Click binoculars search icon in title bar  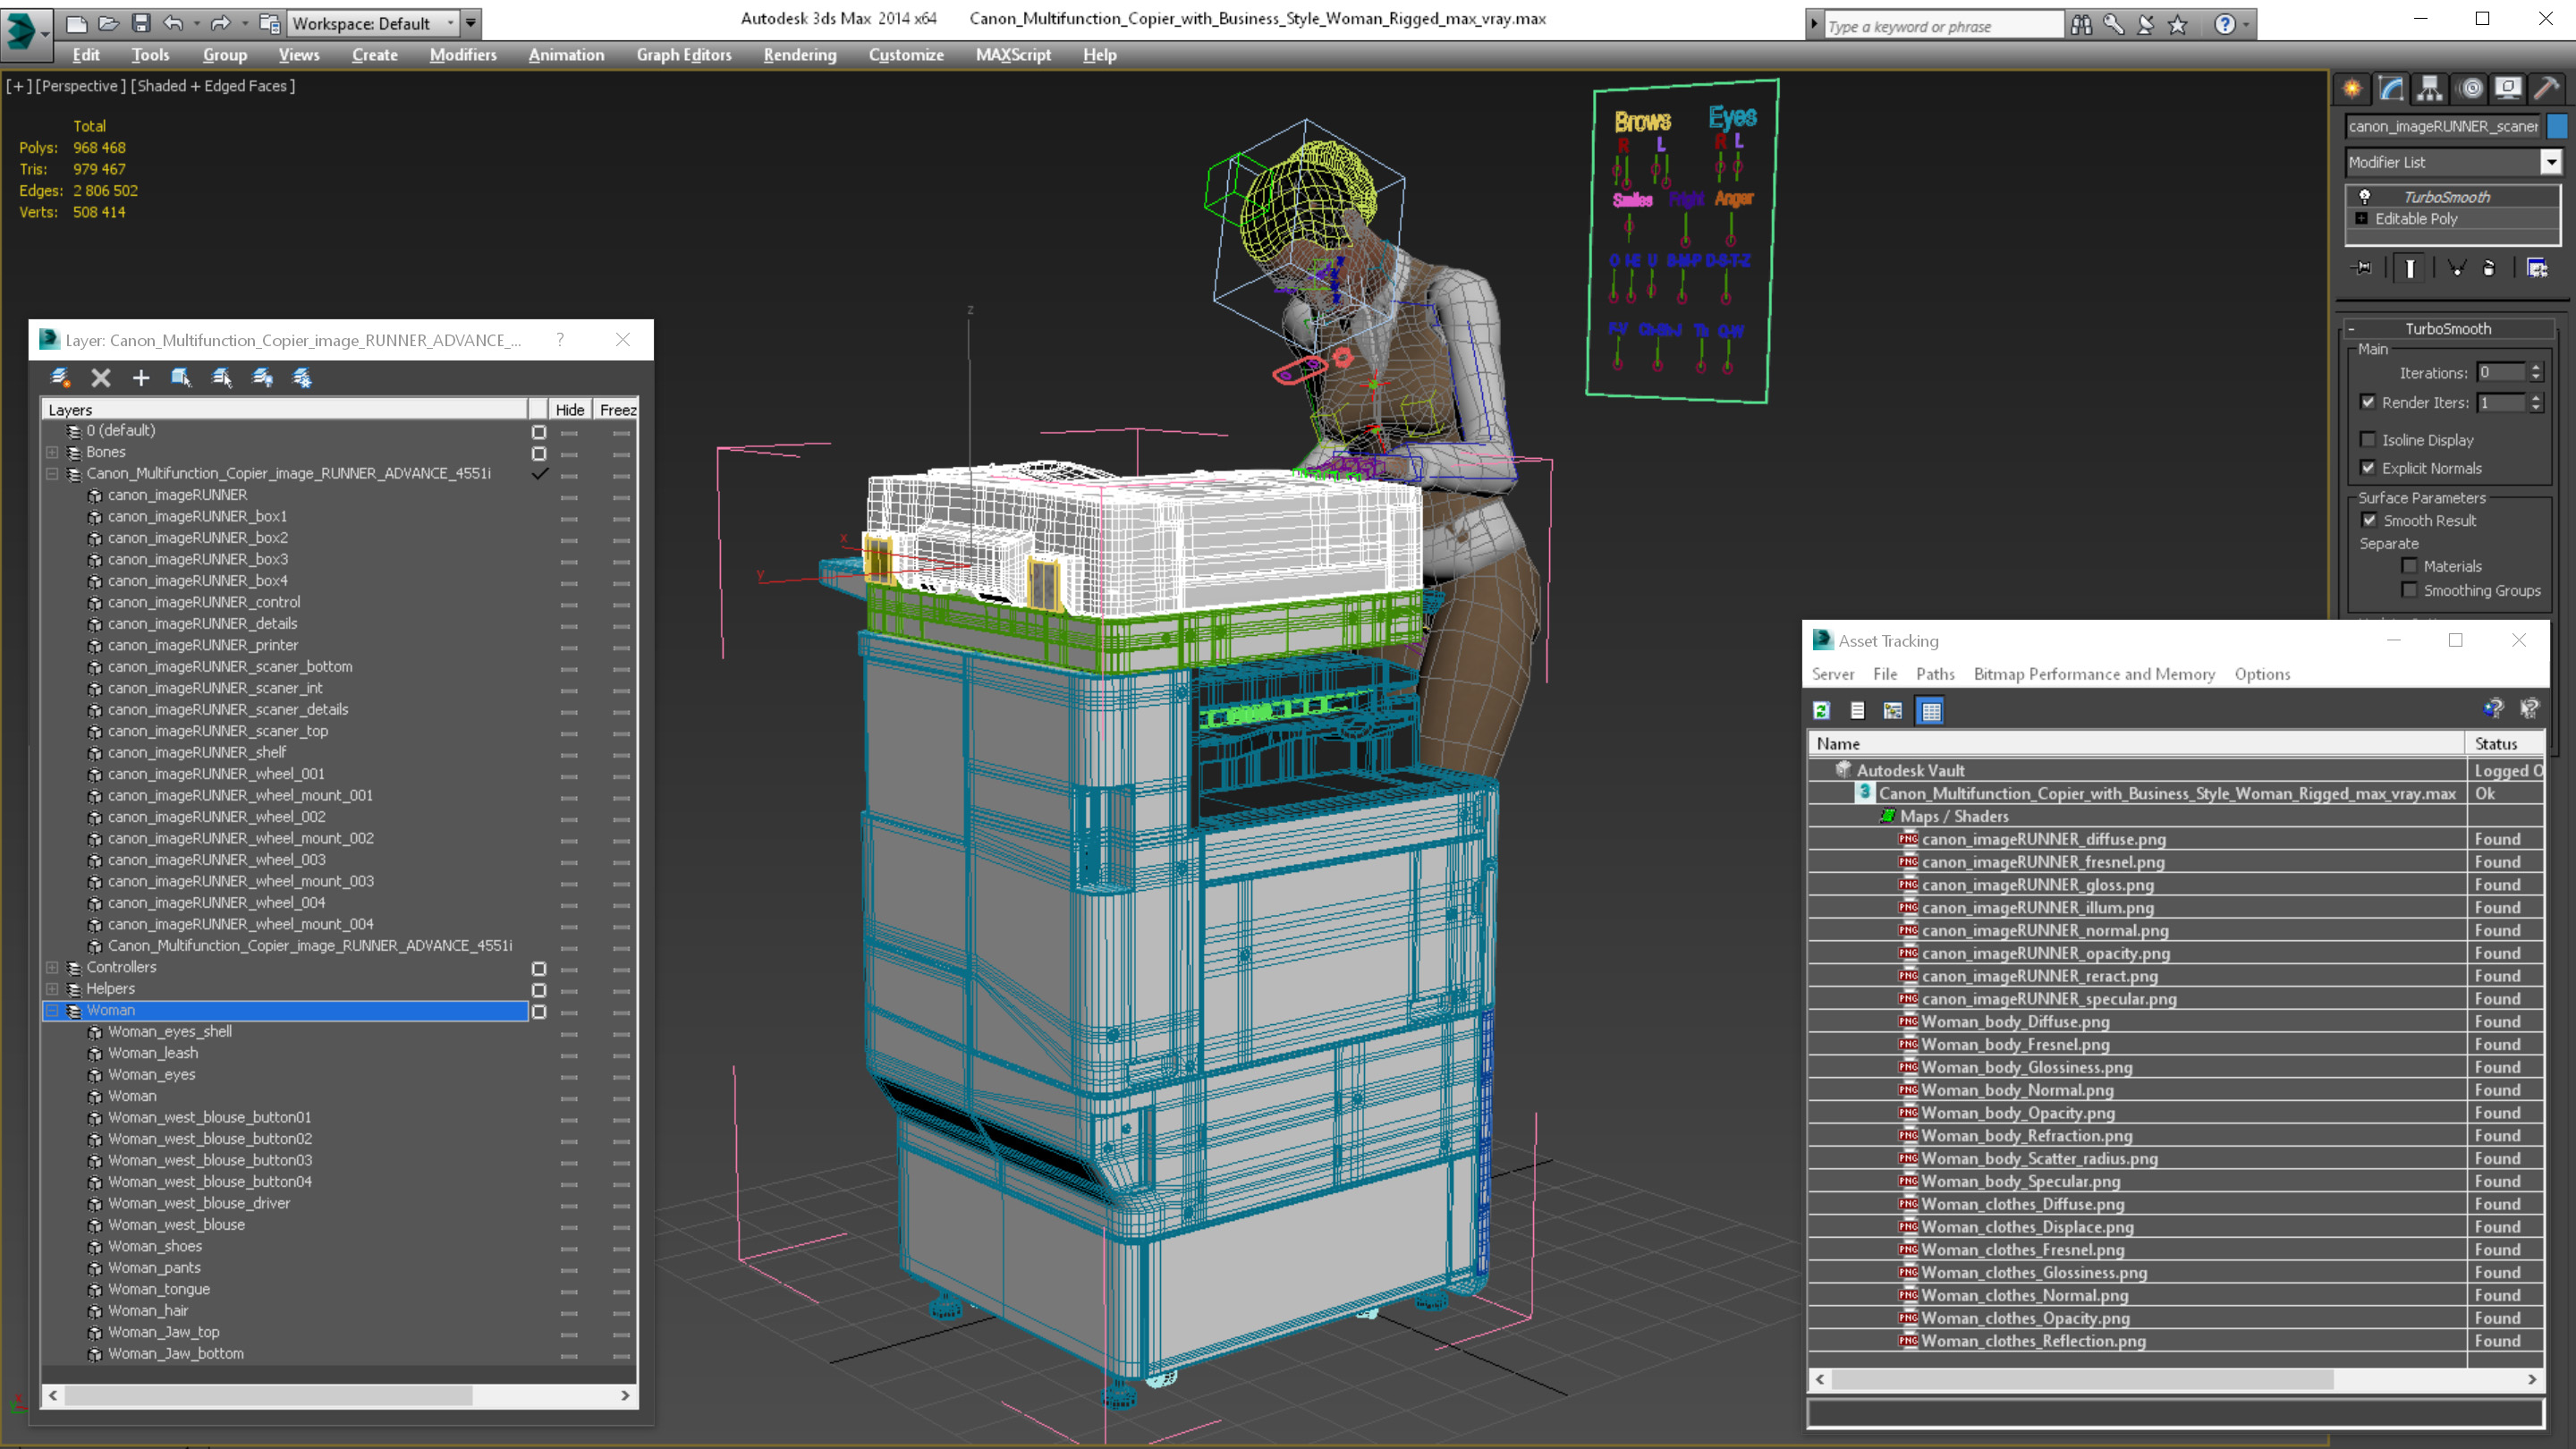click(2081, 24)
